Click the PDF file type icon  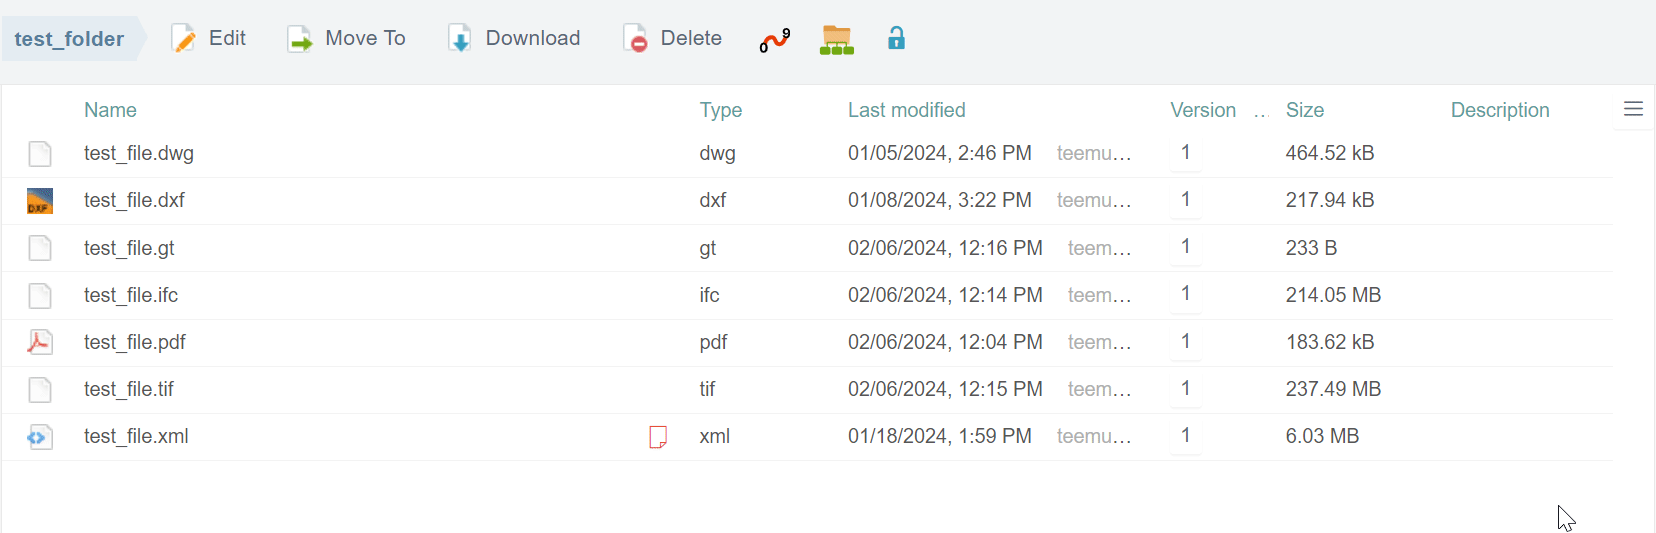[40, 342]
